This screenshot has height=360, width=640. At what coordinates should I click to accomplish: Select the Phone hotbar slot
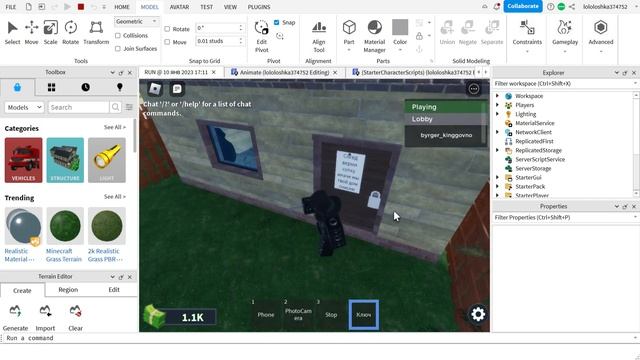(266, 314)
